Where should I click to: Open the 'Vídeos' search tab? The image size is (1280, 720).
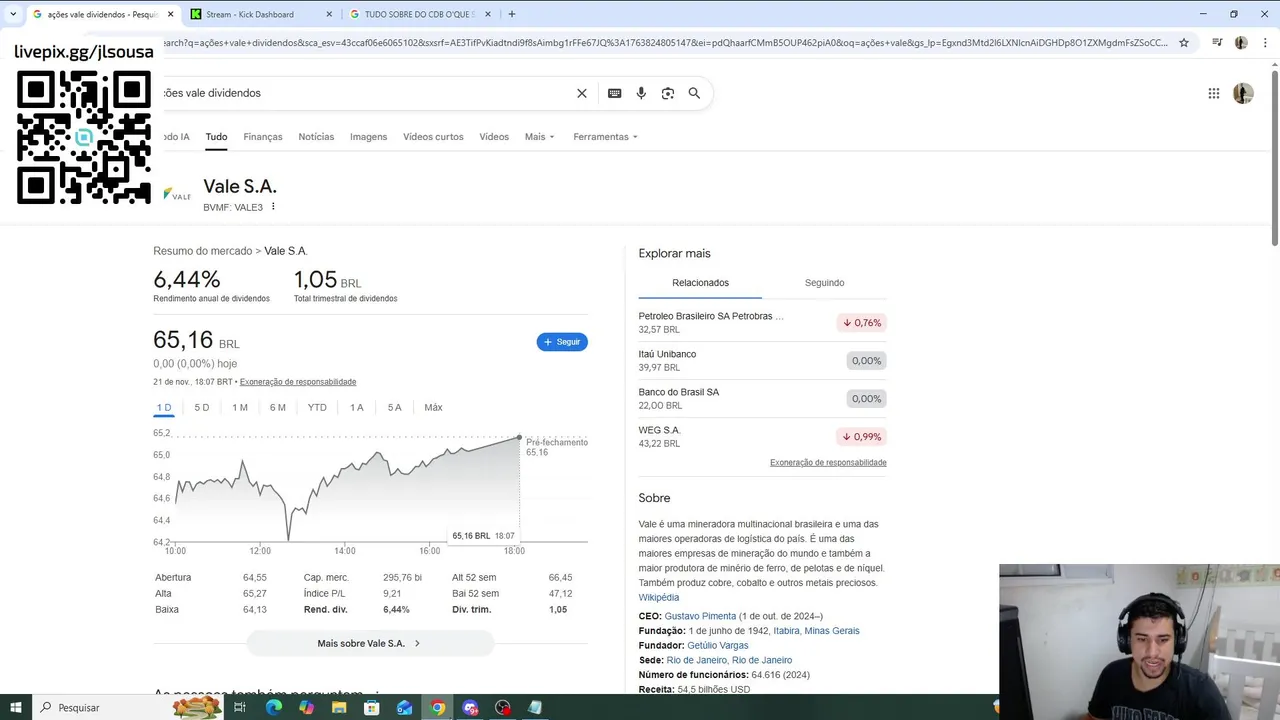click(x=494, y=137)
